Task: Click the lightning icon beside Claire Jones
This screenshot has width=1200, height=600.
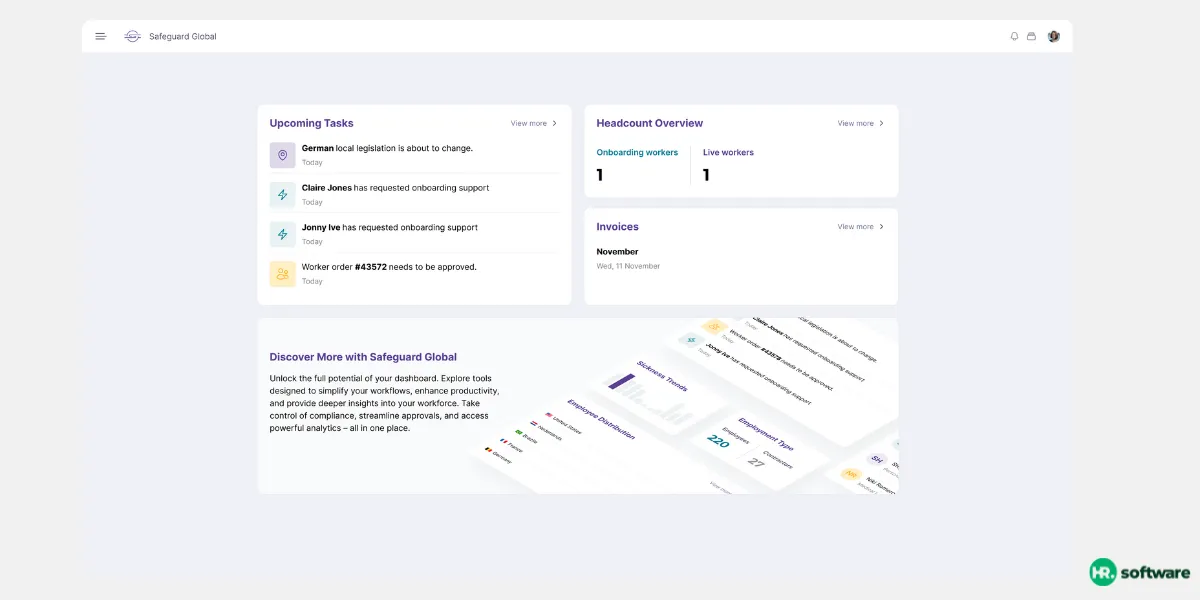Action: (x=282, y=194)
